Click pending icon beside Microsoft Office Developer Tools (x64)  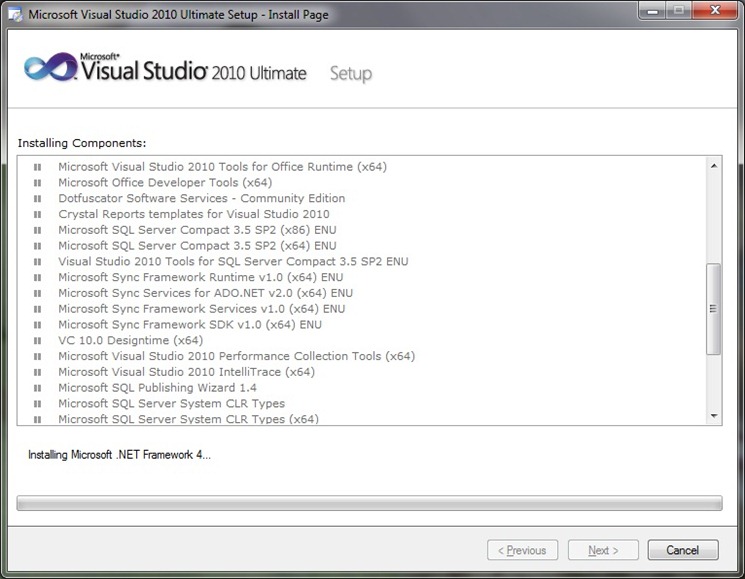[38, 183]
